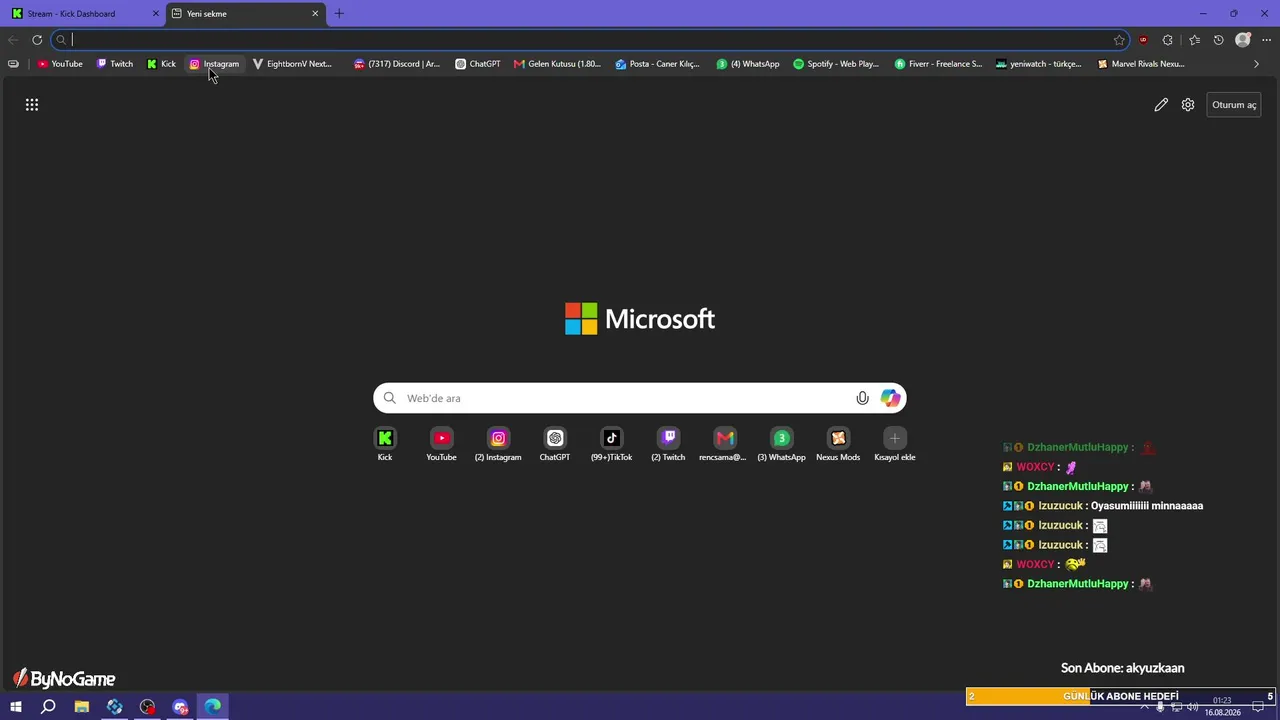Open Discord from the taskbar
Image resolution: width=1280 pixels, height=720 pixels.
tap(181, 707)
